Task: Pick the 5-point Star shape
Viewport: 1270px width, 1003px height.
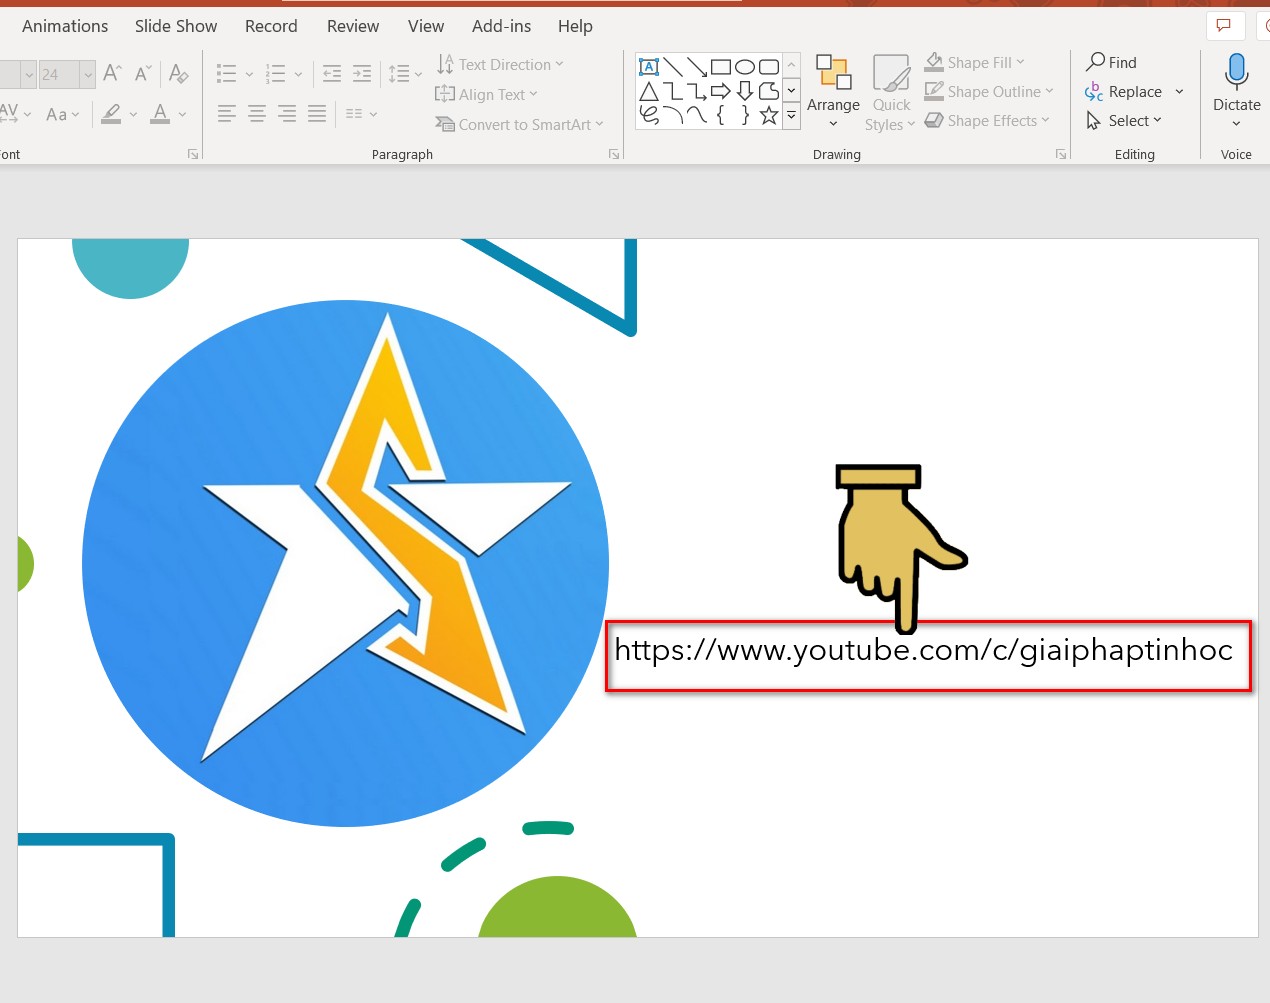Action: coord(769,116)
